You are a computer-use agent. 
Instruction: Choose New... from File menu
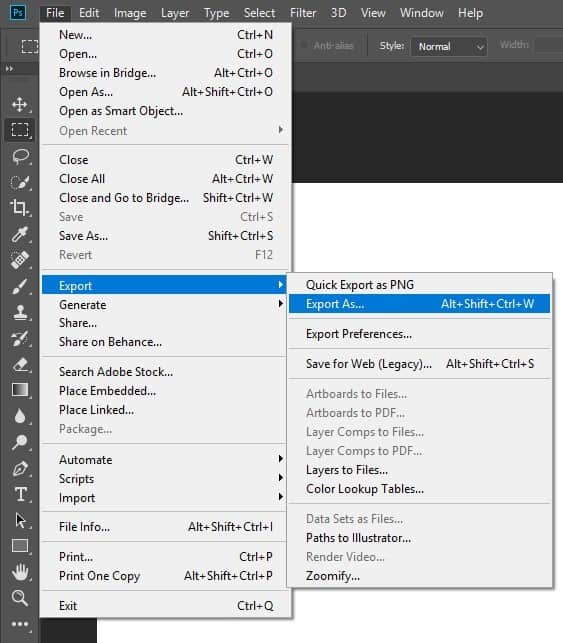point(166,35)
